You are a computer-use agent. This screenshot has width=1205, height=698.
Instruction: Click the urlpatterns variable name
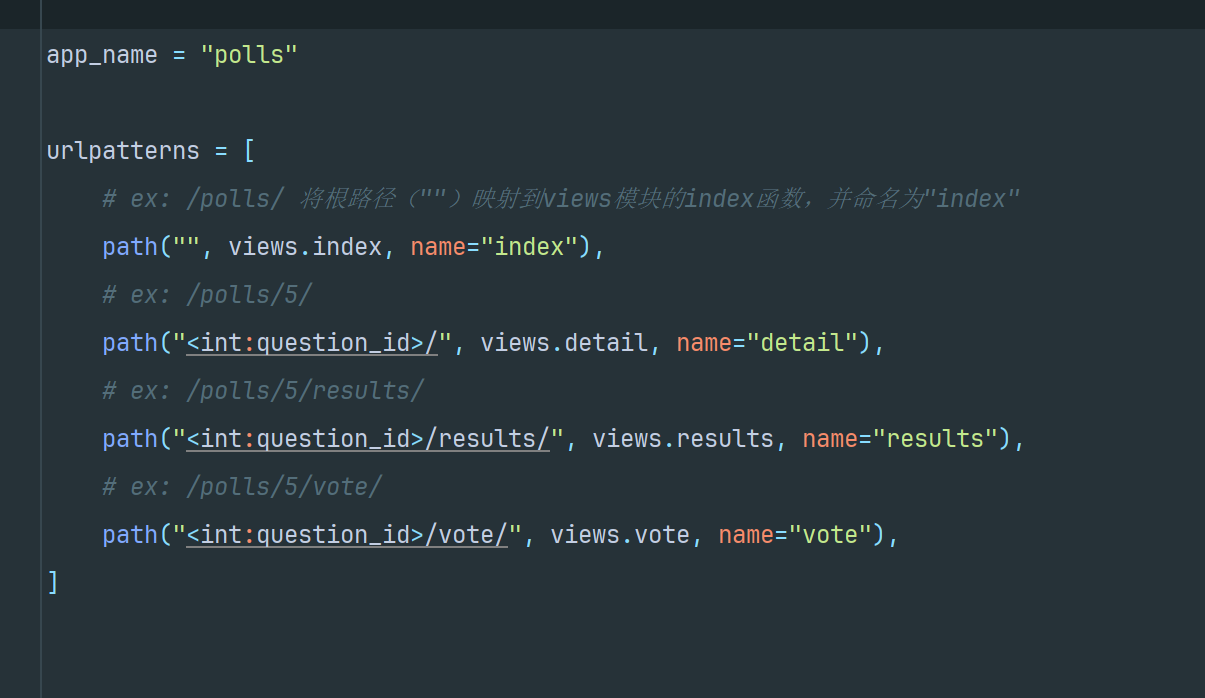[x=122, y=151]
